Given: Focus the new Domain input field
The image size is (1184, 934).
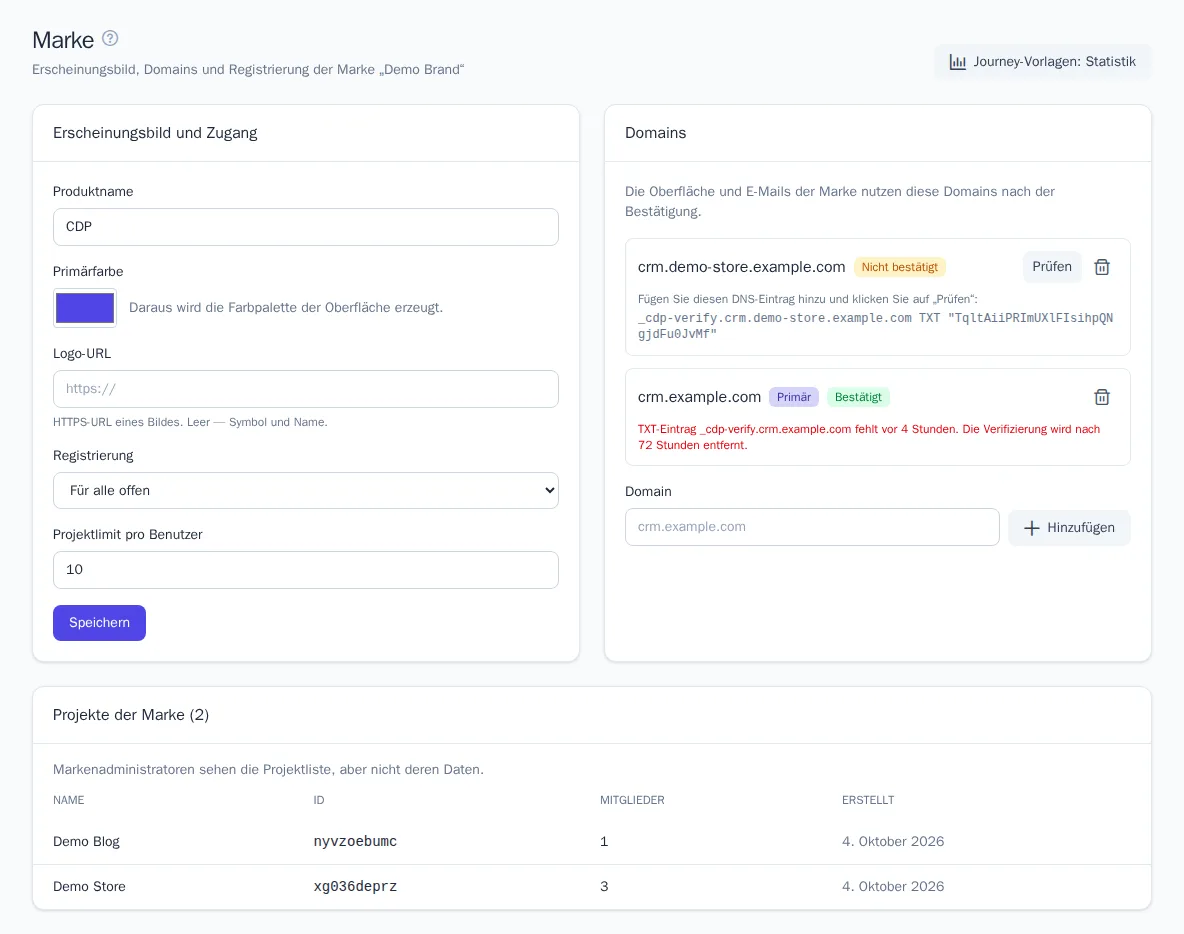Looking at the screenshot, I should [812, 527].
